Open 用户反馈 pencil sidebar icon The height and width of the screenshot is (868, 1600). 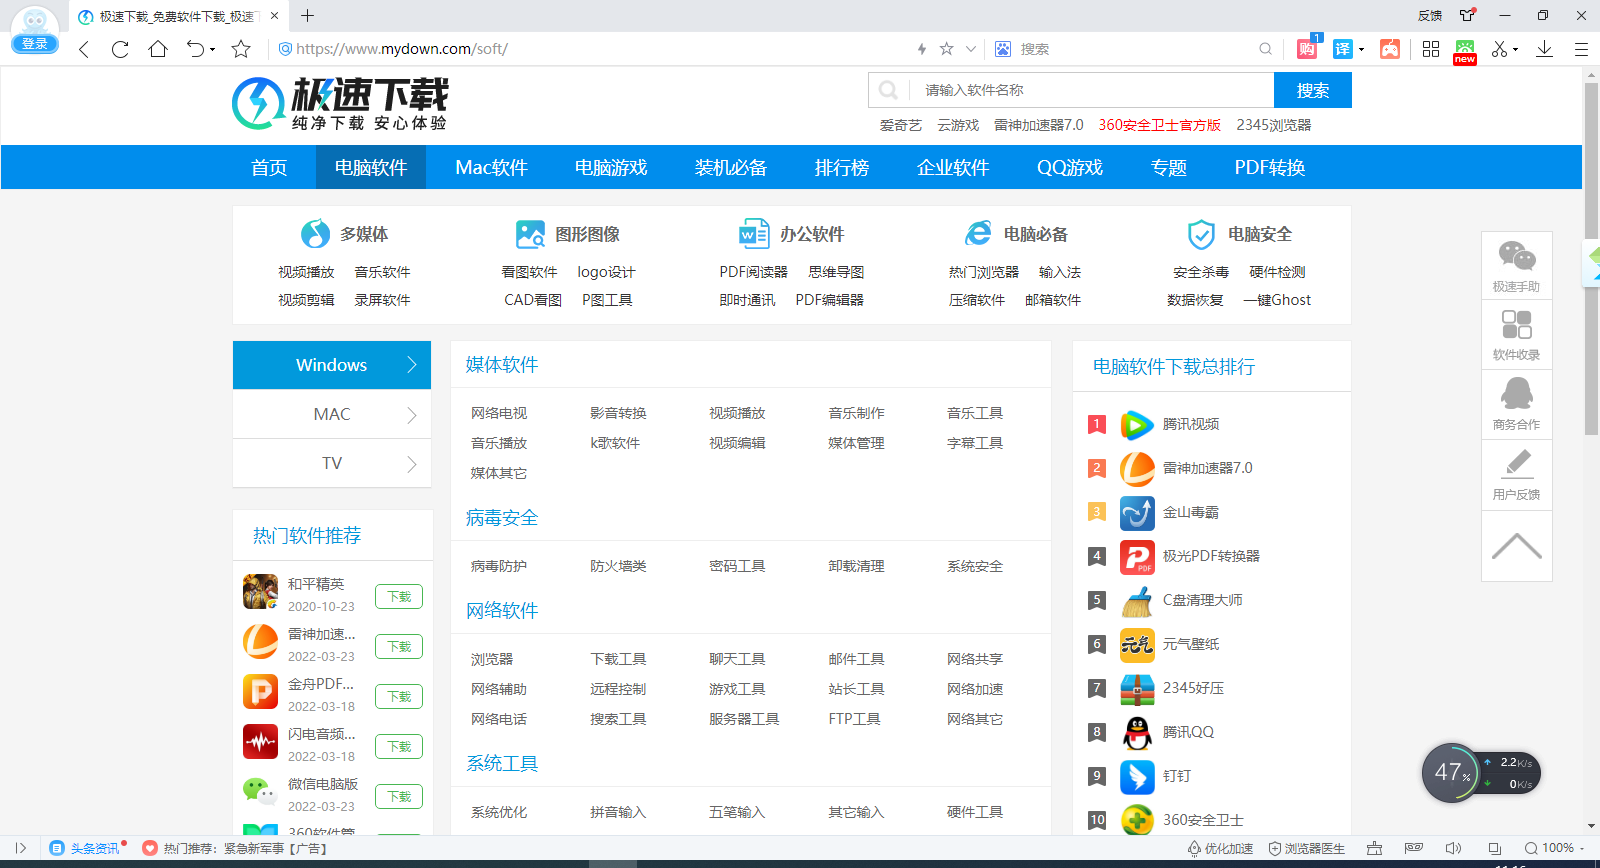[1517, 473]
